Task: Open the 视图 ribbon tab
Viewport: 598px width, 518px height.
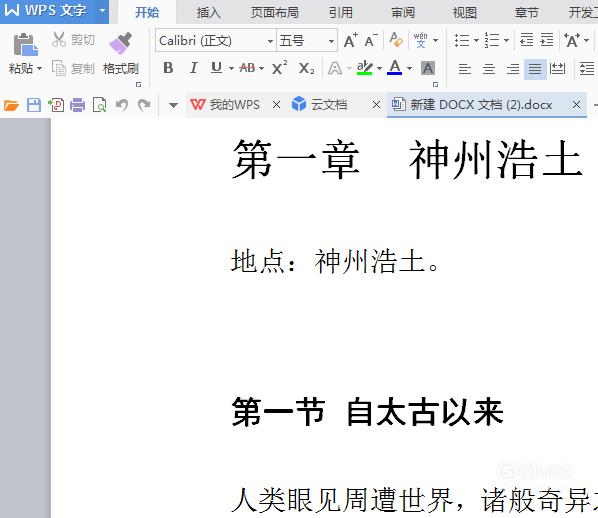Action: 465,13
